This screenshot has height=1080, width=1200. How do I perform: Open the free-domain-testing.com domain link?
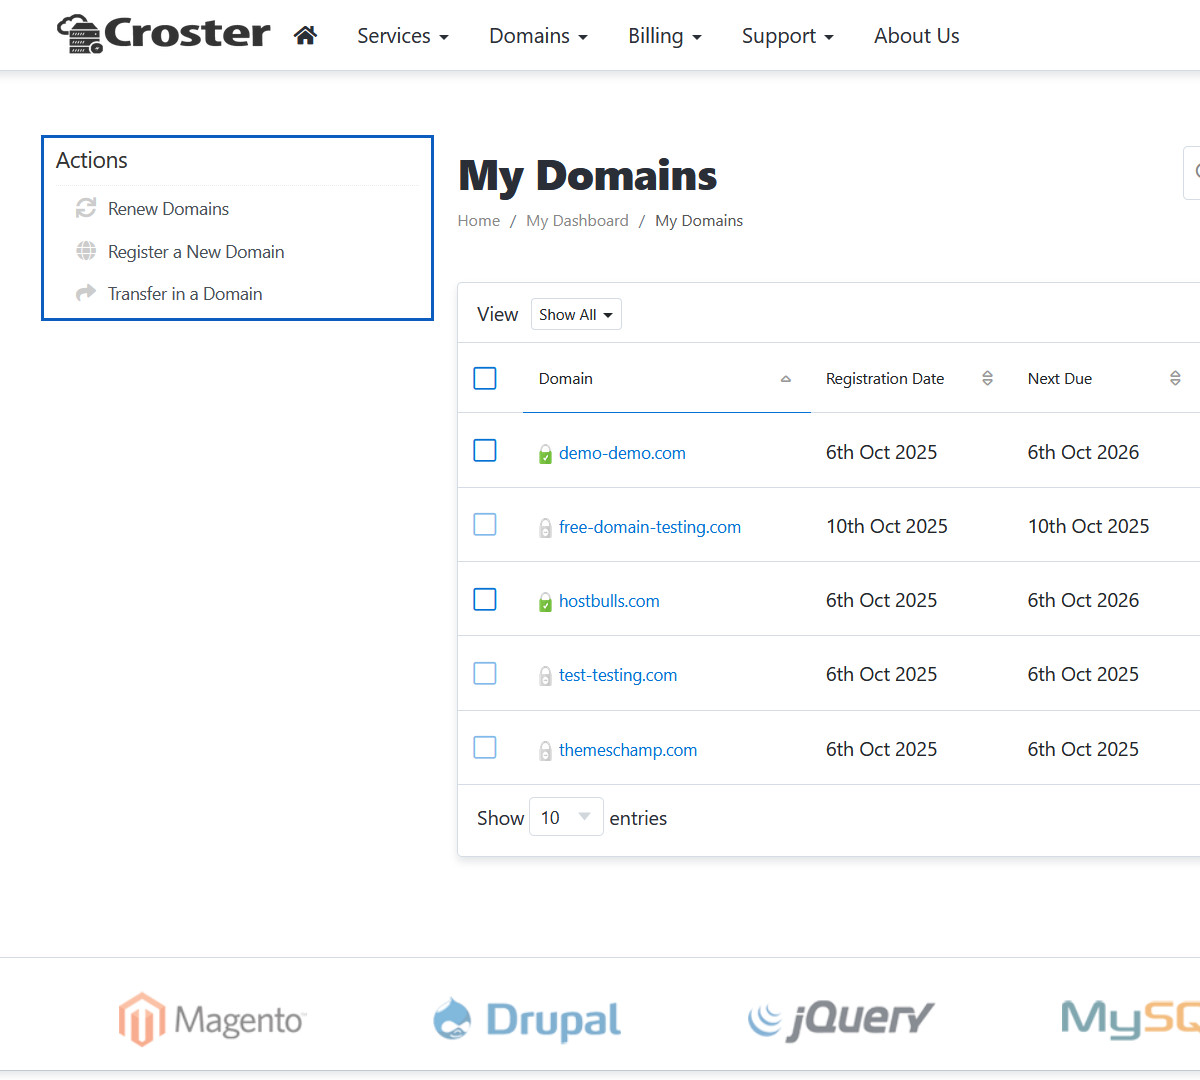[x=650, y=527]
